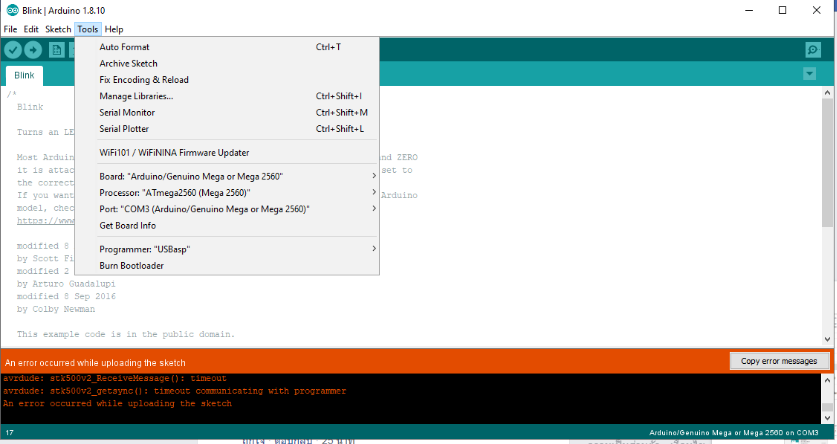This screenshot has height=444, width=837.
Task: Maximize the Arduino window
Action: [x=783, y=10]
